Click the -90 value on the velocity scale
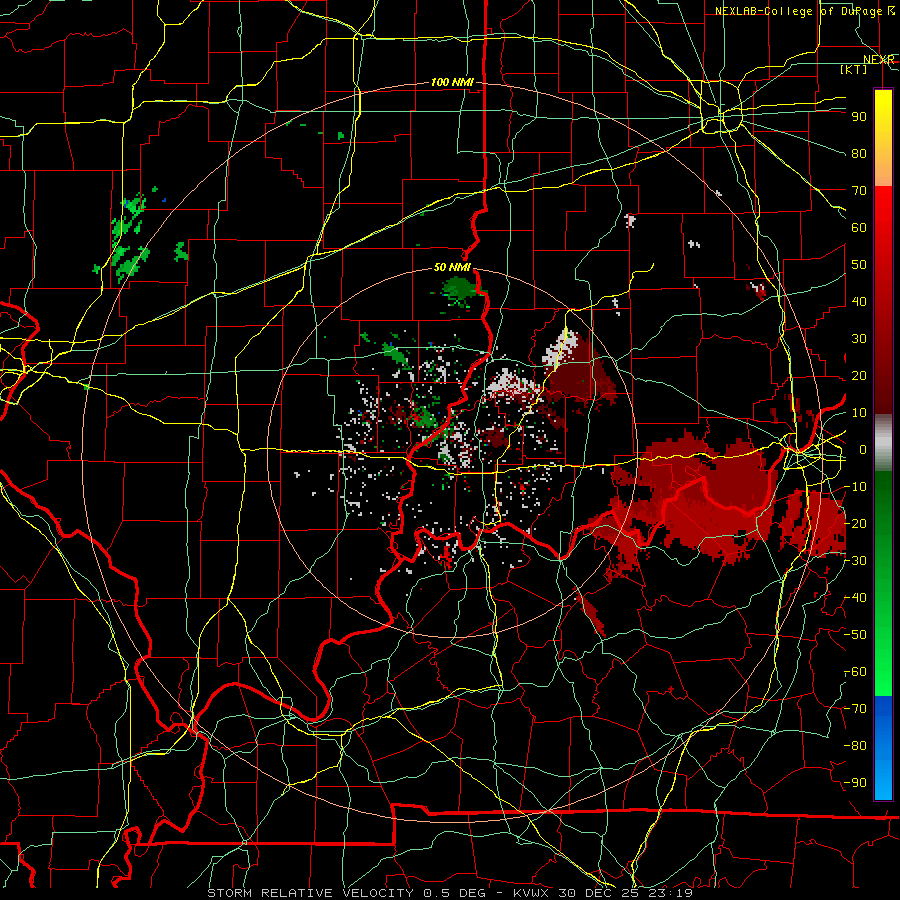Viewport: 900px width, 900px height. coord(856,783)
